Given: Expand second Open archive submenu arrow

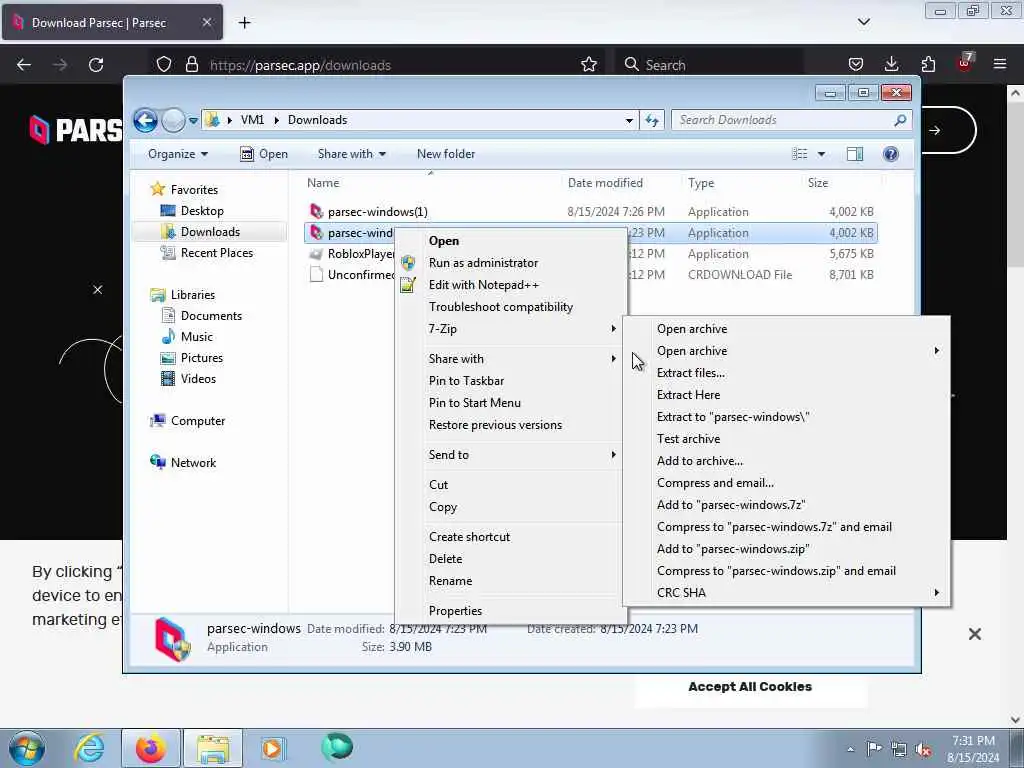Looking at the screenshot, I should pos(936,351).
